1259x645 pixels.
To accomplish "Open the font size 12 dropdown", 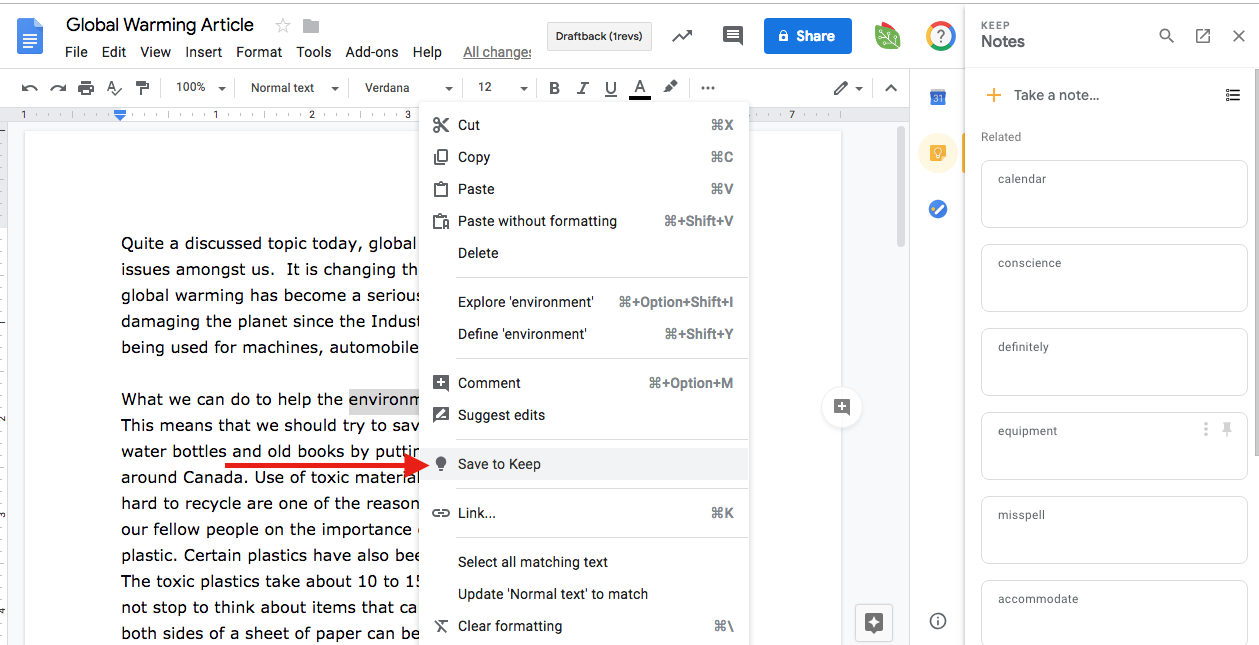I will [x=502, y=88].
